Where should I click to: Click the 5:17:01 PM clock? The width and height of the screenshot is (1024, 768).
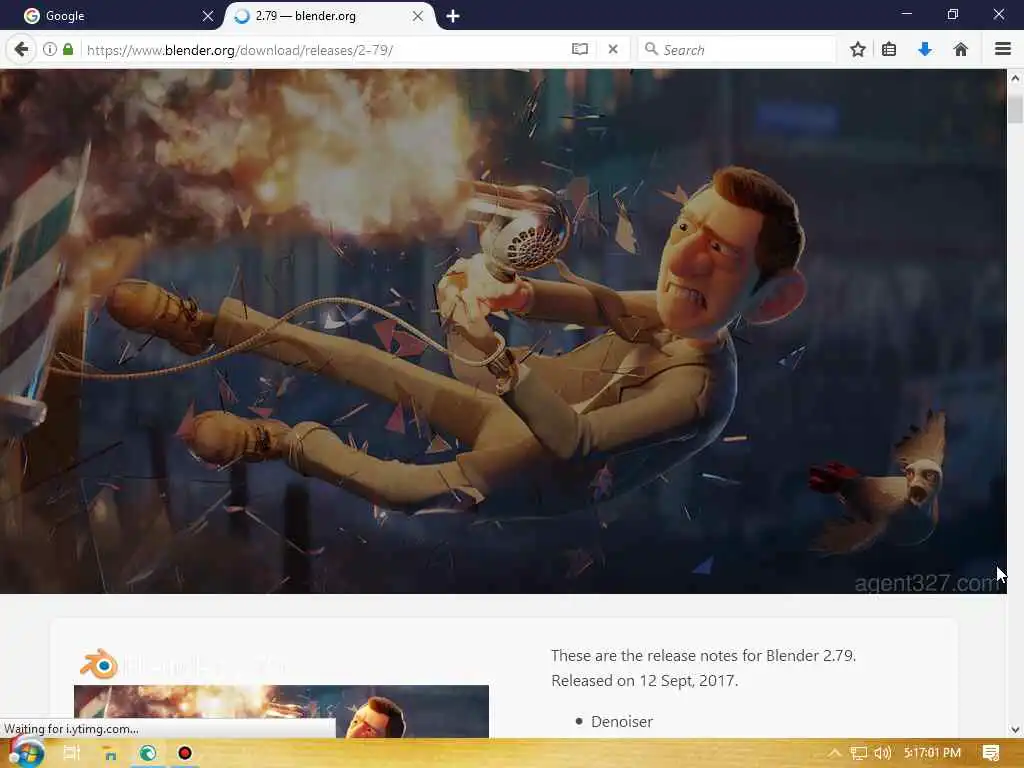tap(933, 753)
